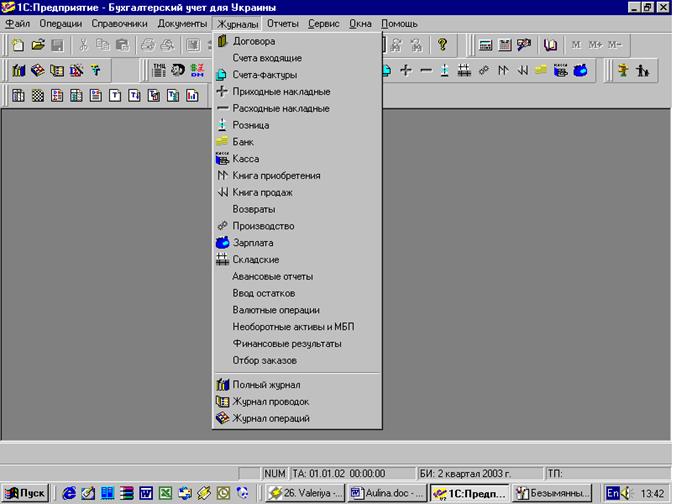Choose Приходные накладные menu entry
Image resolution: width=687 pixels, height=504 pixels.
tap(280, 91)
